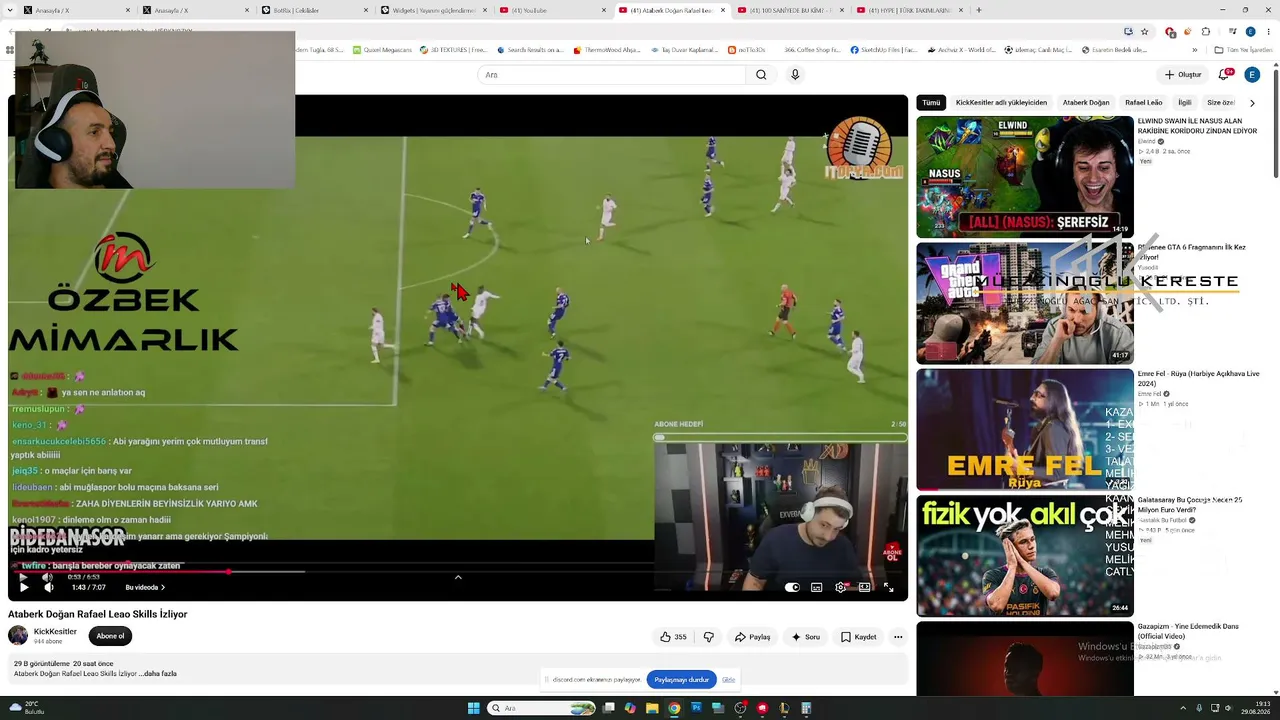Open the subtitles/captions button
The width and height of the screenshot is (1280, 720).
pyautogui.click(x=816, y=587)
